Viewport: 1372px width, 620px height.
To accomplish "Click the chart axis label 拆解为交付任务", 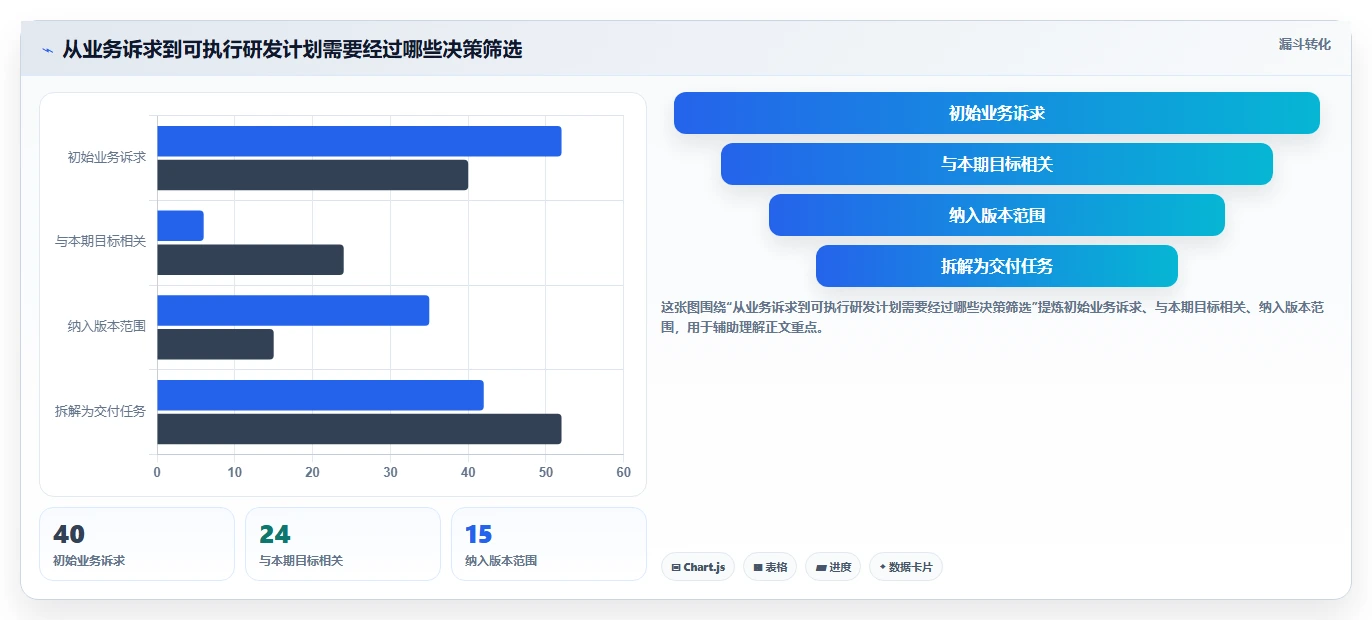I will tap(100, 411).
